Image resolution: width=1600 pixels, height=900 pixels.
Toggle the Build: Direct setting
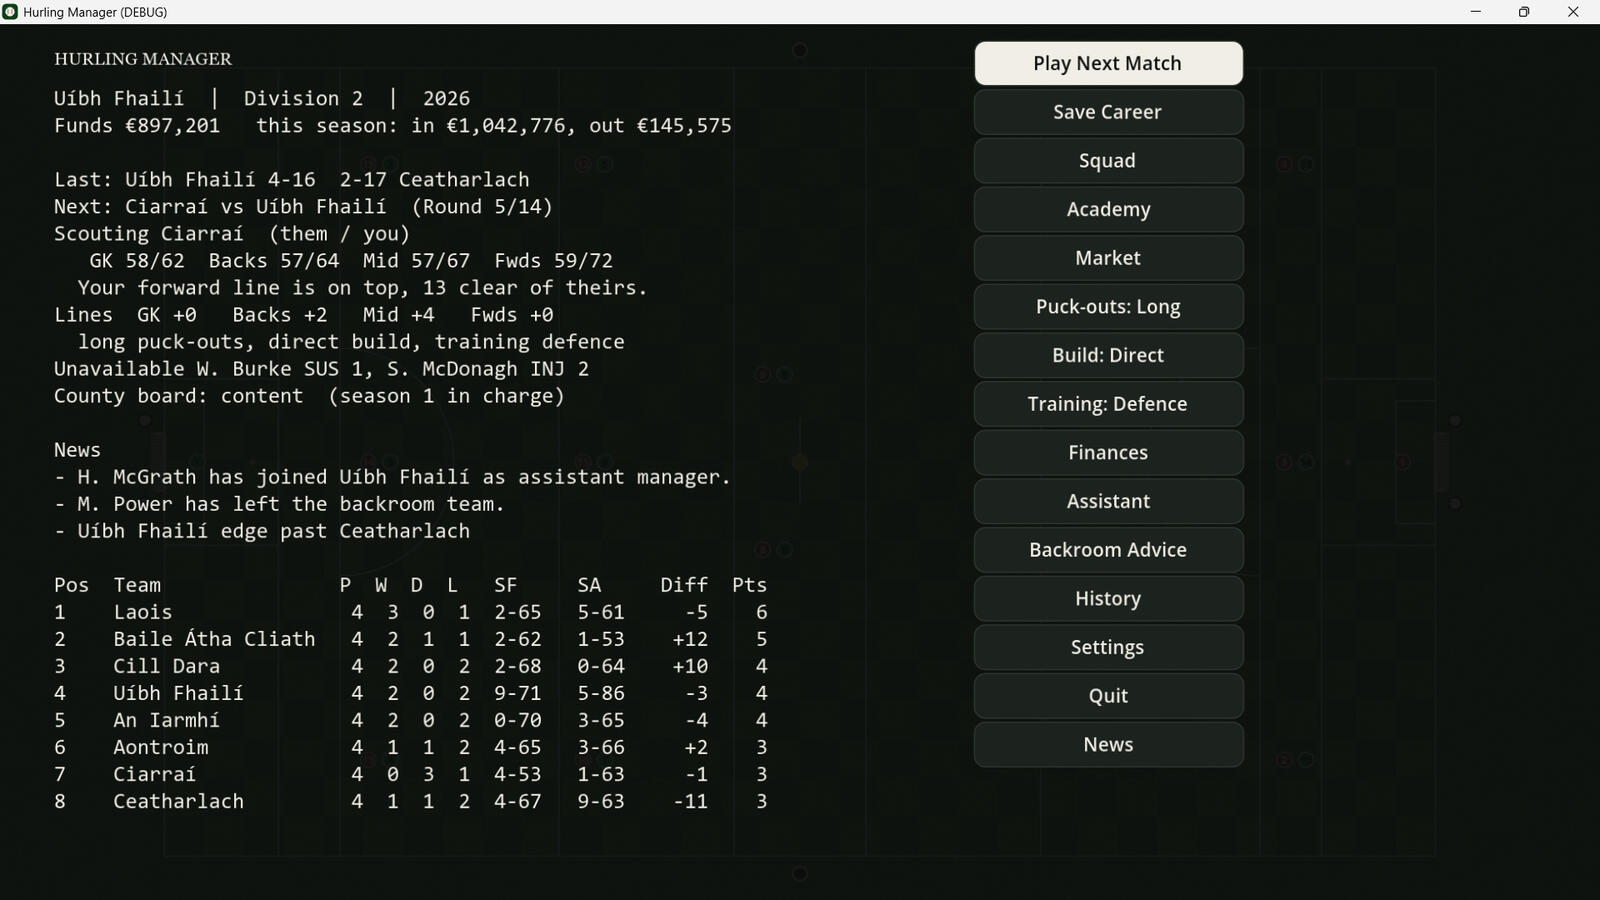[x=1108, y=355]
